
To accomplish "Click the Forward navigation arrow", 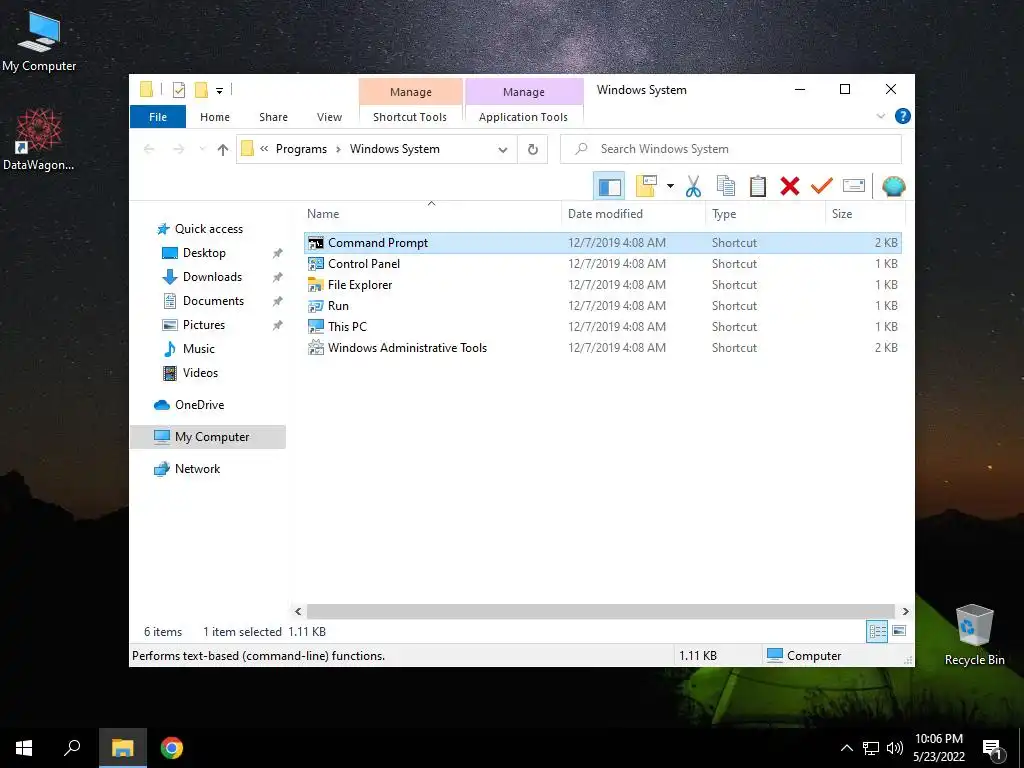I will (x=178, y=150).
